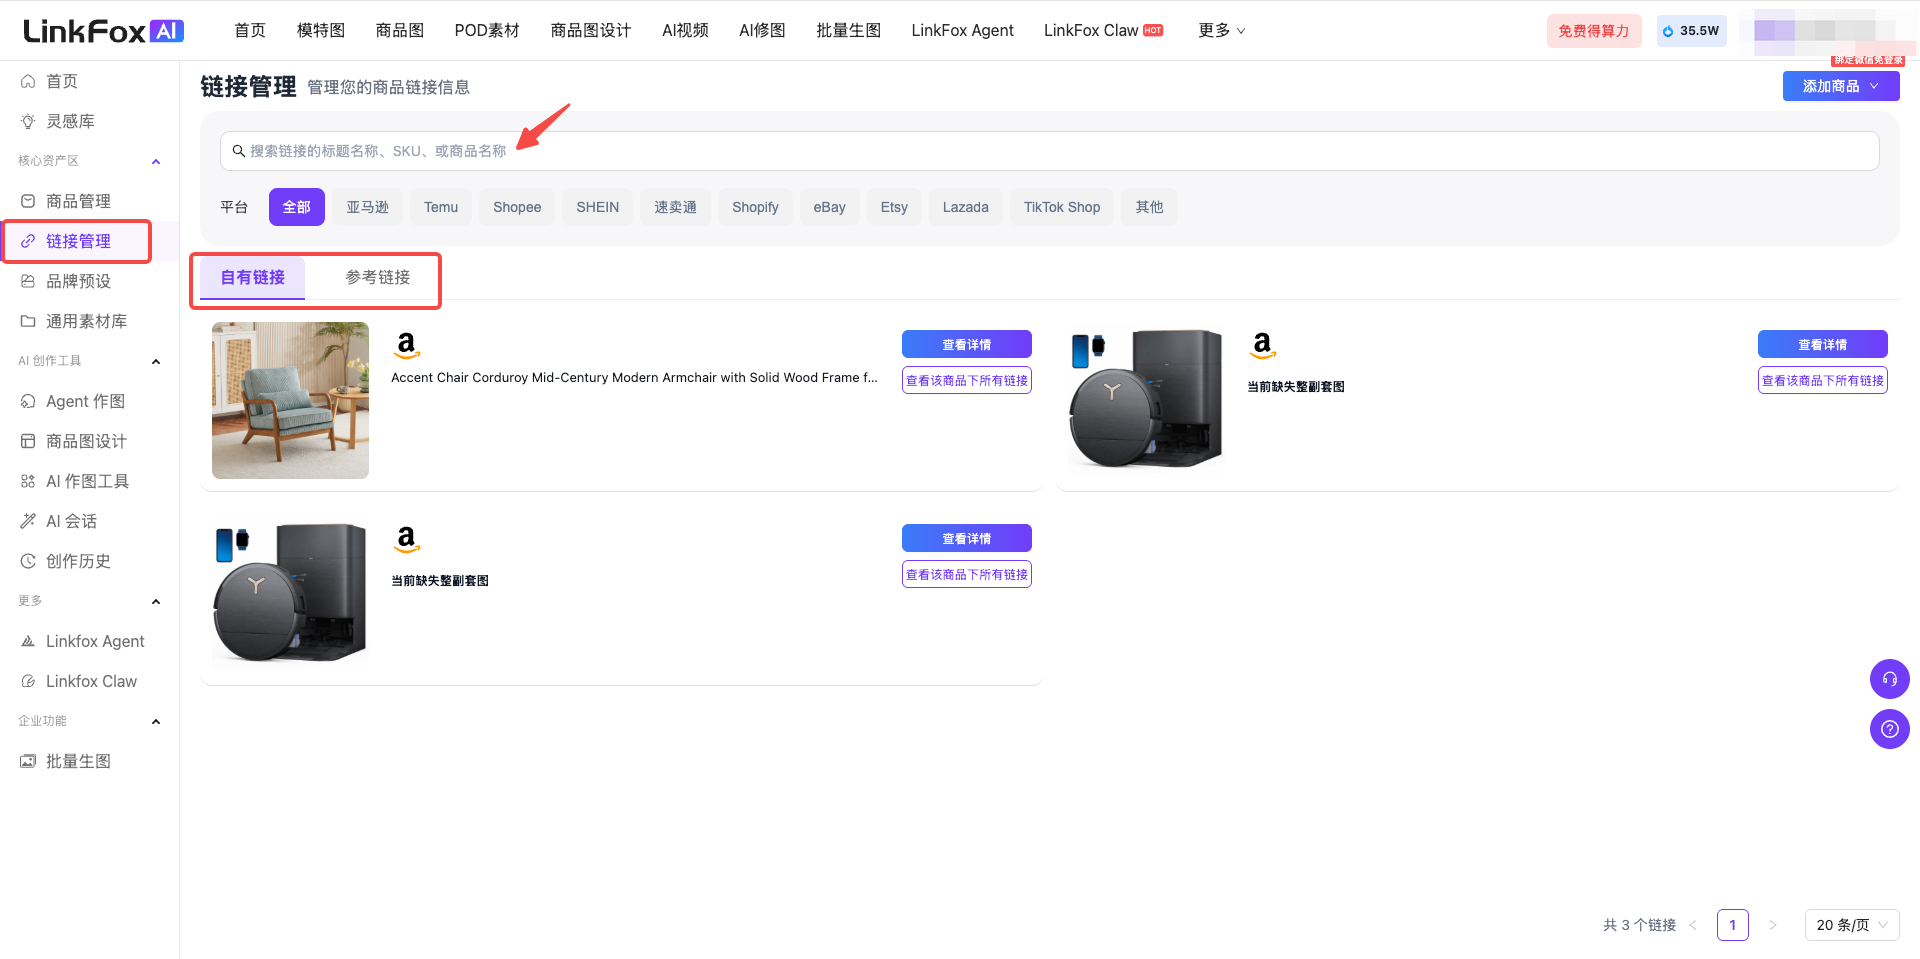The image size is (1920, 959).
Task: Collapse the 更多 sidebar section
Action: tap(156, 601)
